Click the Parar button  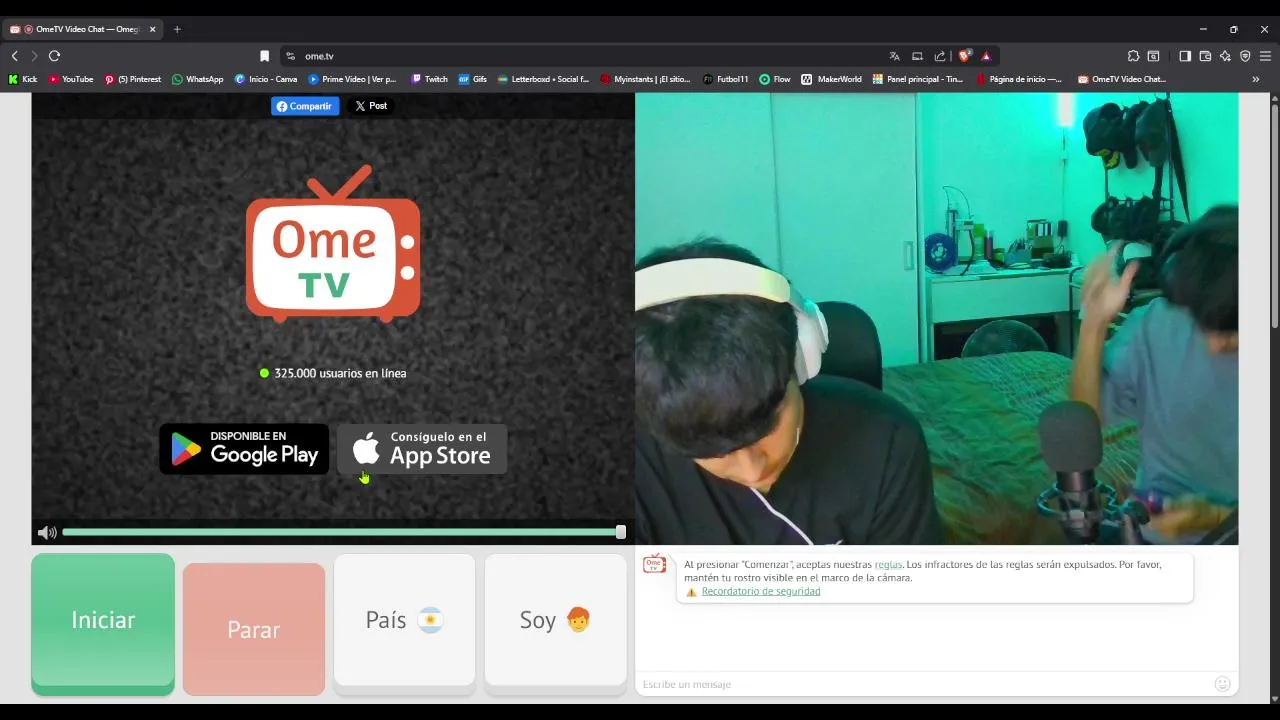tap(254, 629)
